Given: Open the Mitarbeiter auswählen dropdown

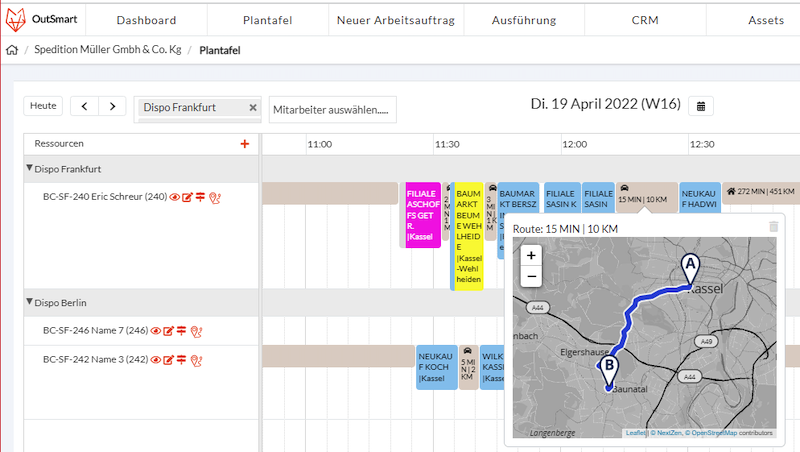Looking at the screenshot, I should pos(332,110).
